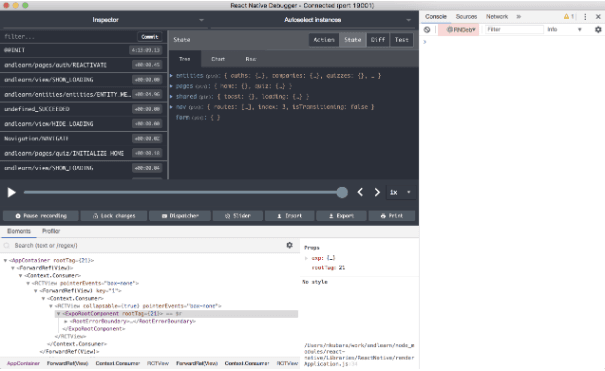Switch to the Elements tab
605x371 pixels.
click(19, 231)
